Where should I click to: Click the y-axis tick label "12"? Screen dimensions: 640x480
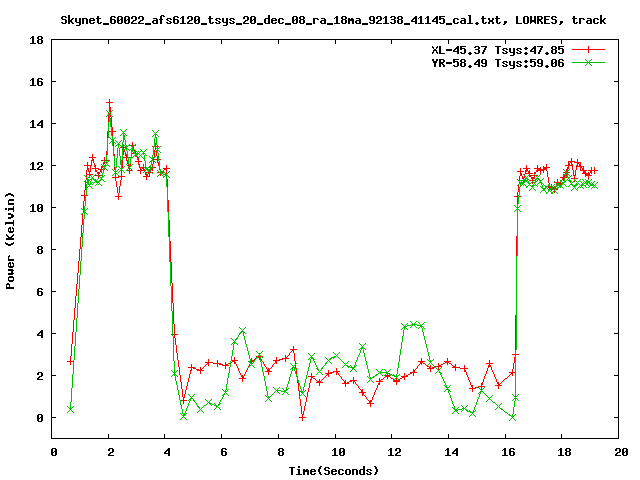36,166
